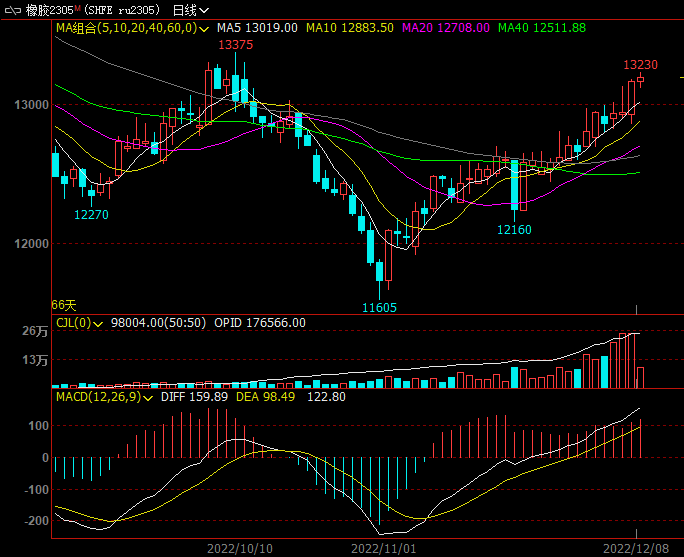The width and height of the screenshot is (684, 557).
Task: Click the 12000 price axis label
Action: coord(31,244)
